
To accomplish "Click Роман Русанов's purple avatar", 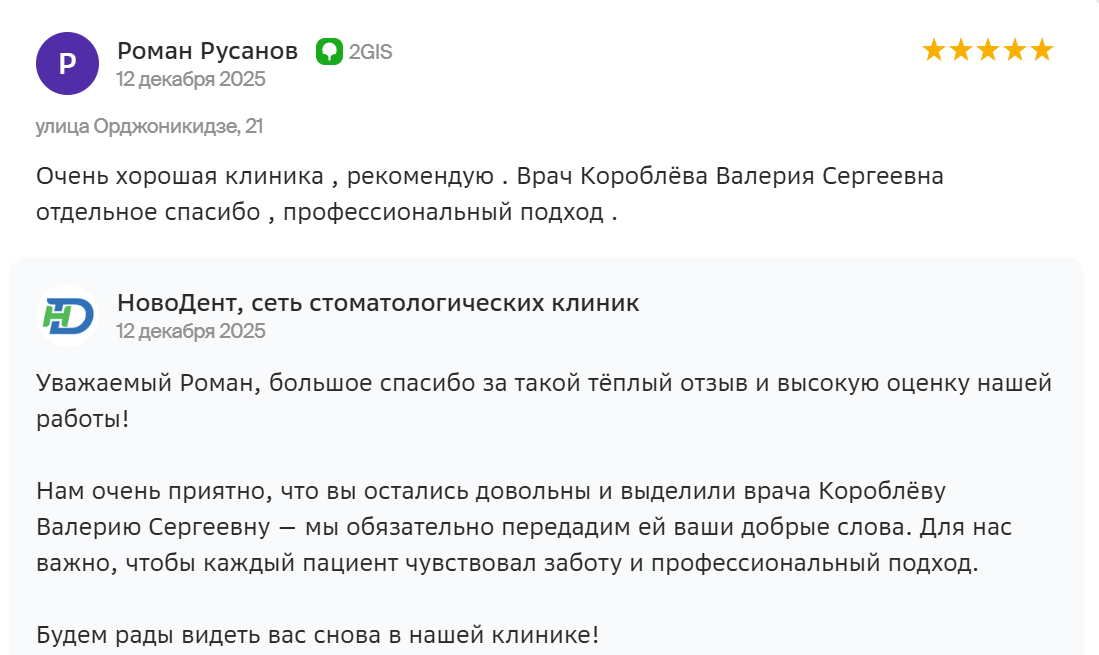I will pos(67,64).
